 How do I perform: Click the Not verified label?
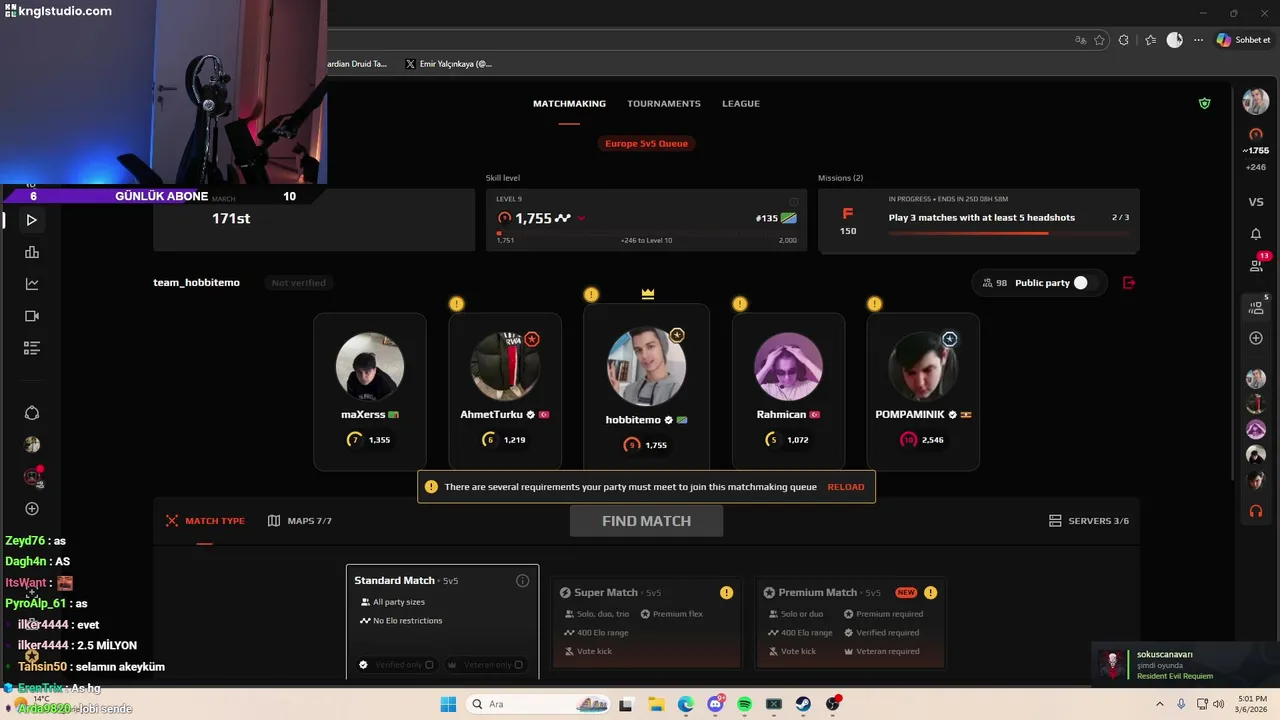pyautogui.click(x=299, y=283)
